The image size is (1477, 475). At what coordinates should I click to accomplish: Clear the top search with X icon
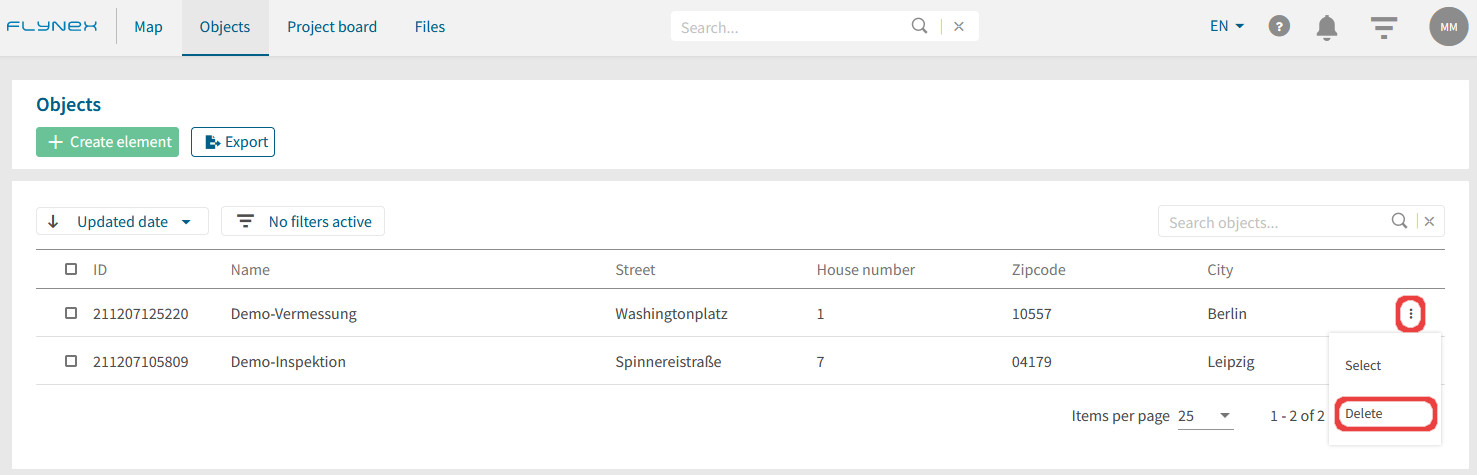[958, 27]
